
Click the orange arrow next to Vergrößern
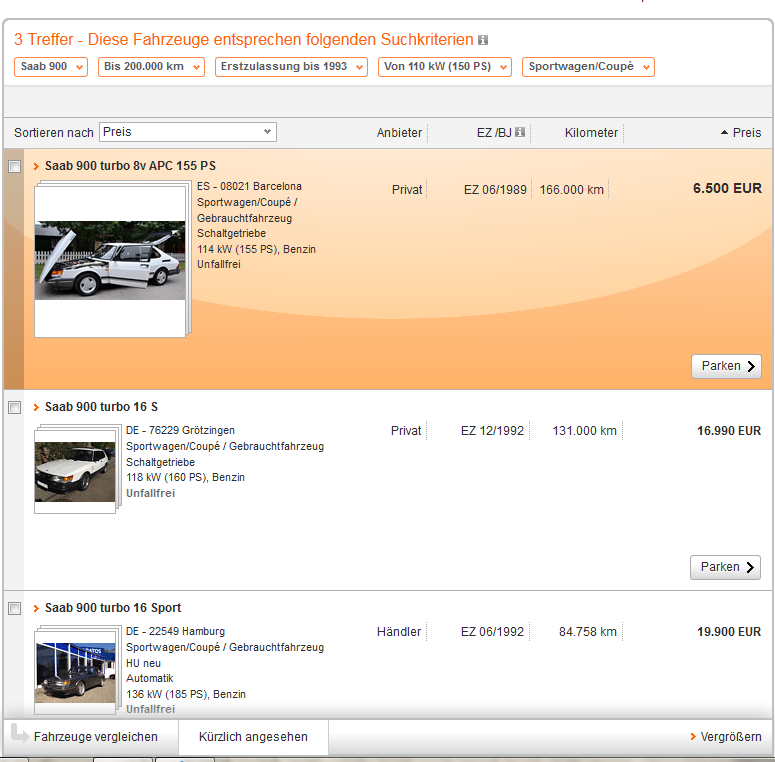tap(693, 737)
